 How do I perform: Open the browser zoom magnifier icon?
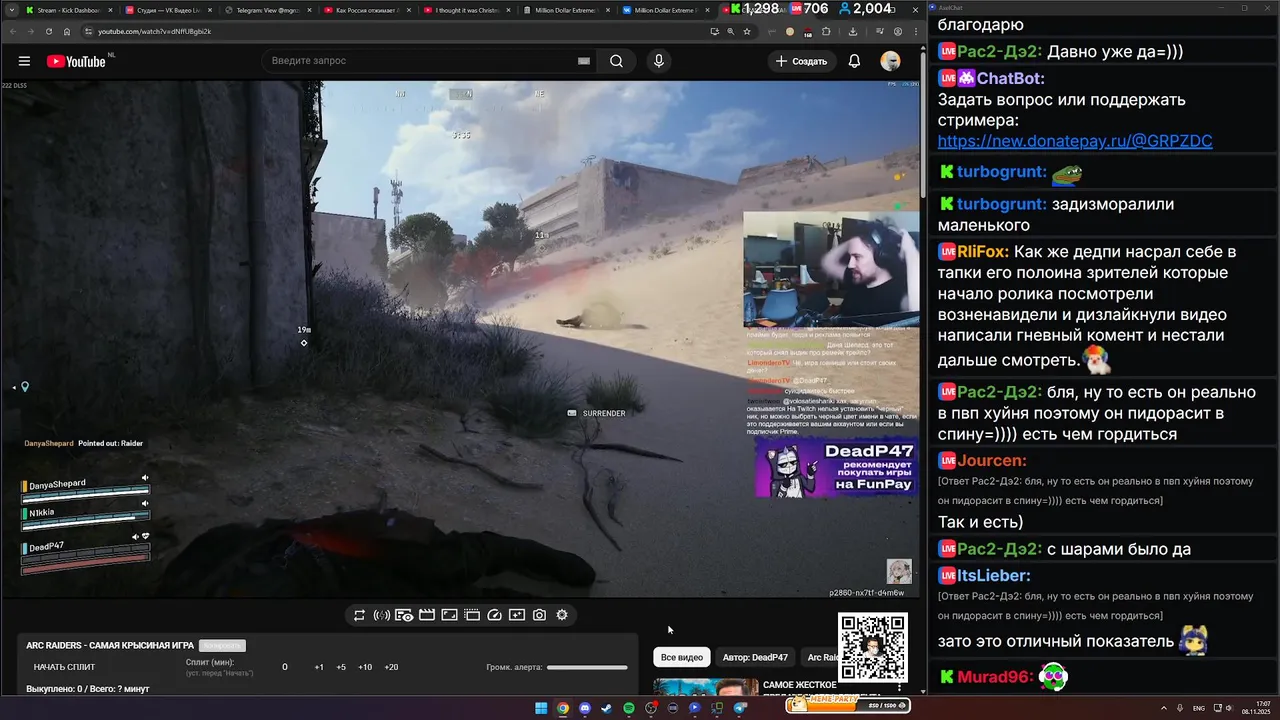pyautogui.click(x=731, y=31)
